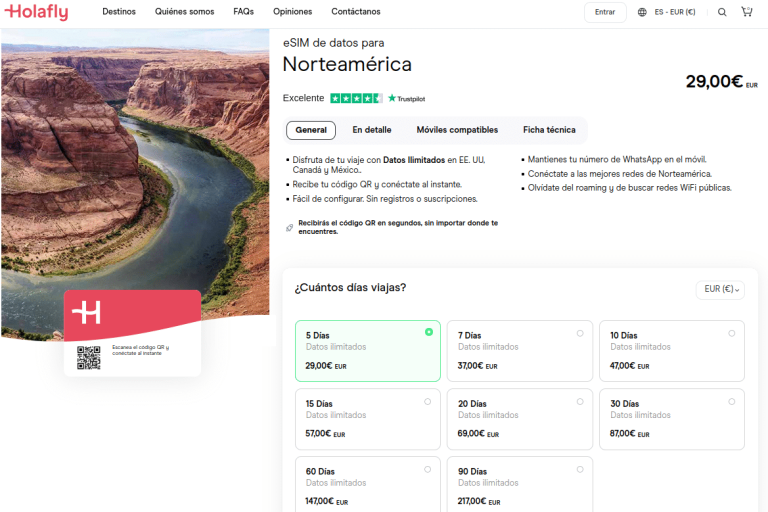Click the Holafly logo

[x=36, y=12]
